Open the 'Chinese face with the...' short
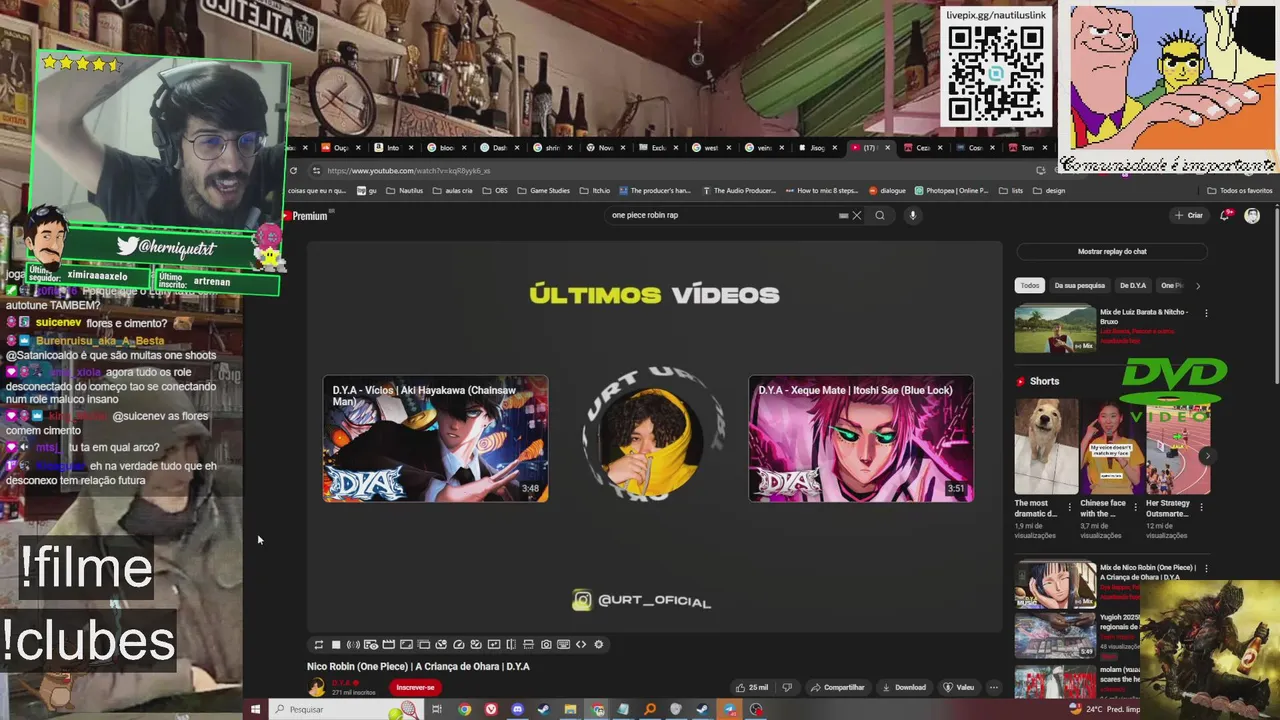The image size is (1280, 720). pyautogui.click(x=1111, y=447)
